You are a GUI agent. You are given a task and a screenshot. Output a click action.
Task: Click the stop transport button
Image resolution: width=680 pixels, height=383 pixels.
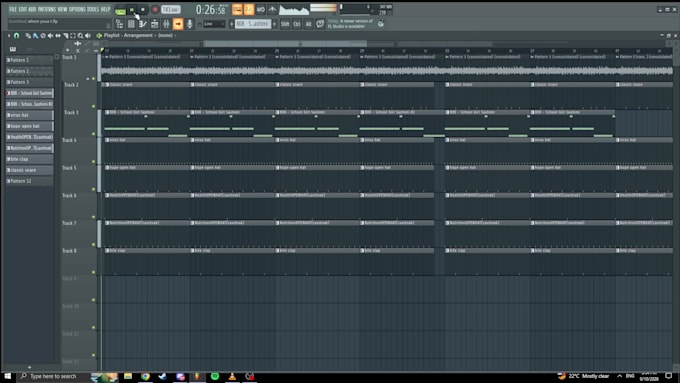point(143,10)
